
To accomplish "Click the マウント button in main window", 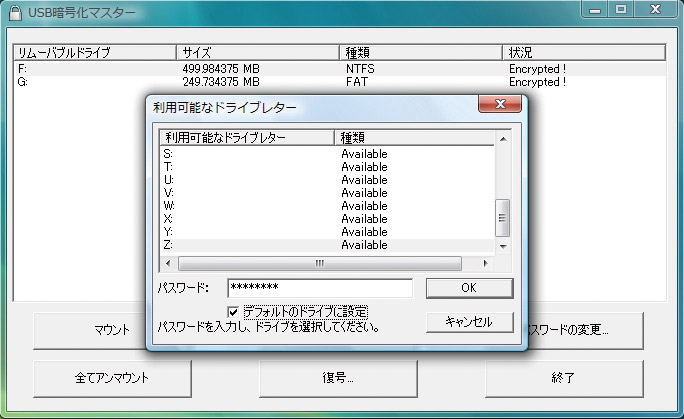I will [x=90, y=330].
